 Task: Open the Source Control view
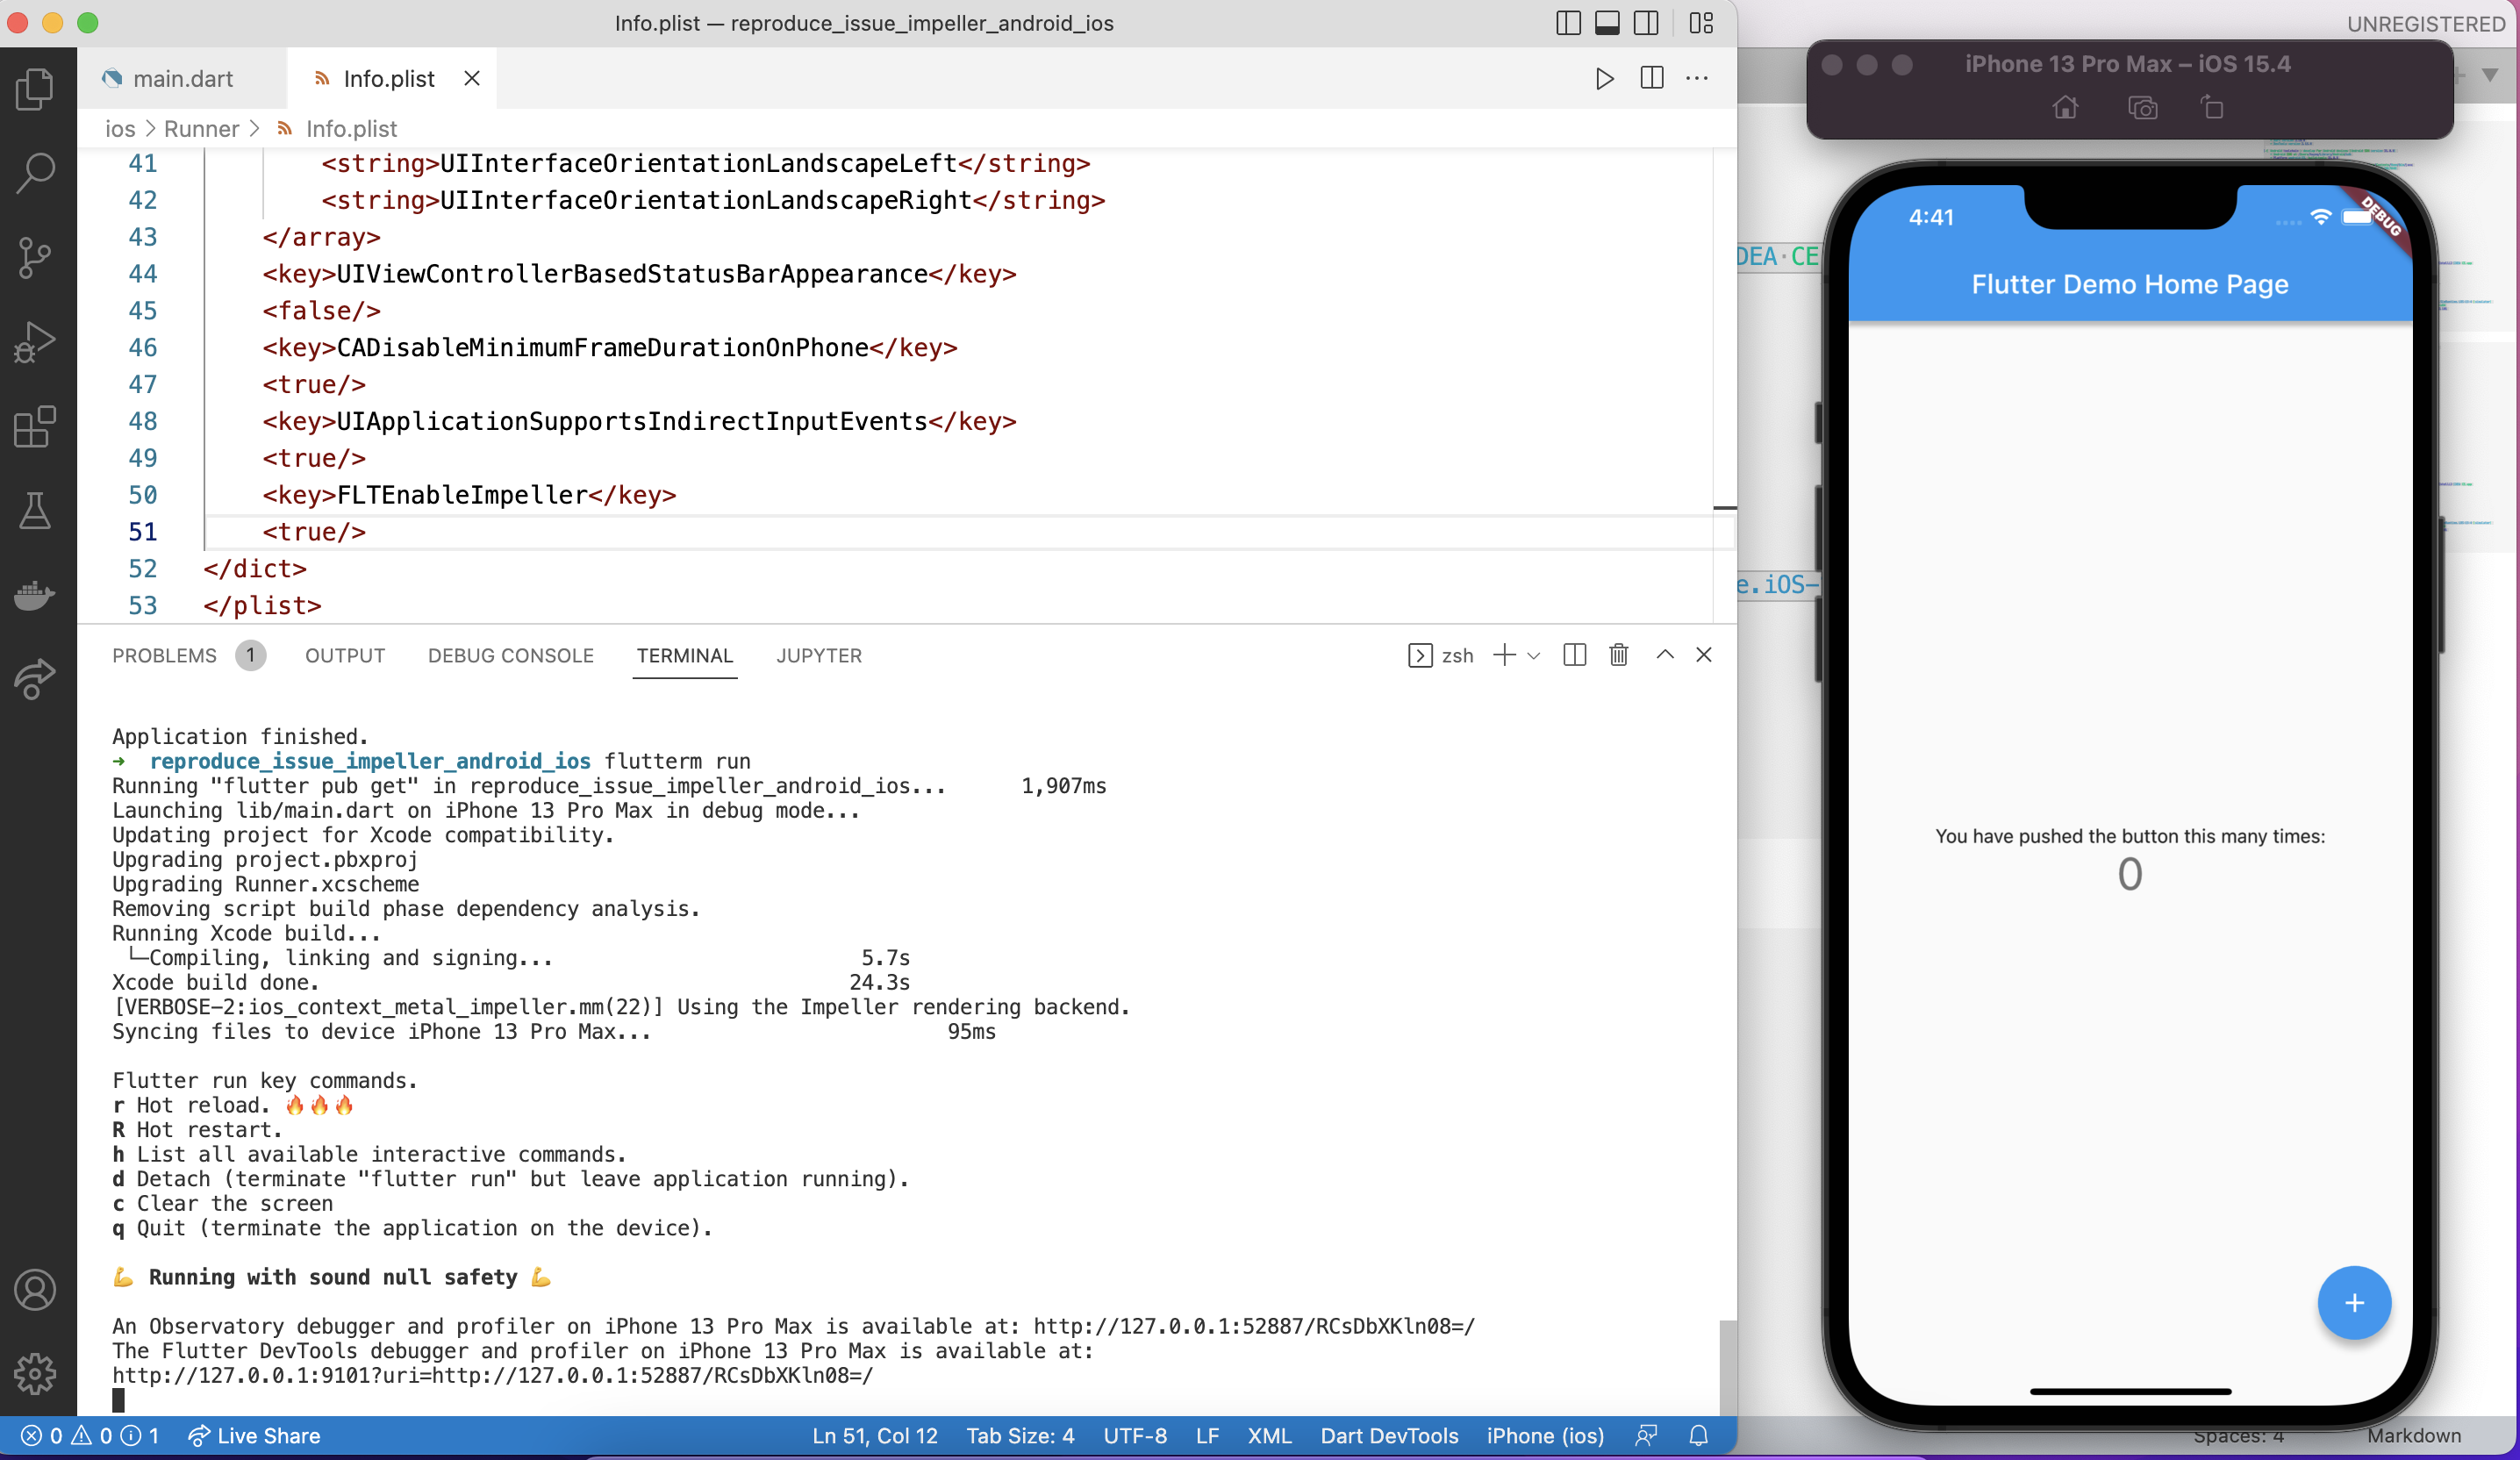(36, 257)
